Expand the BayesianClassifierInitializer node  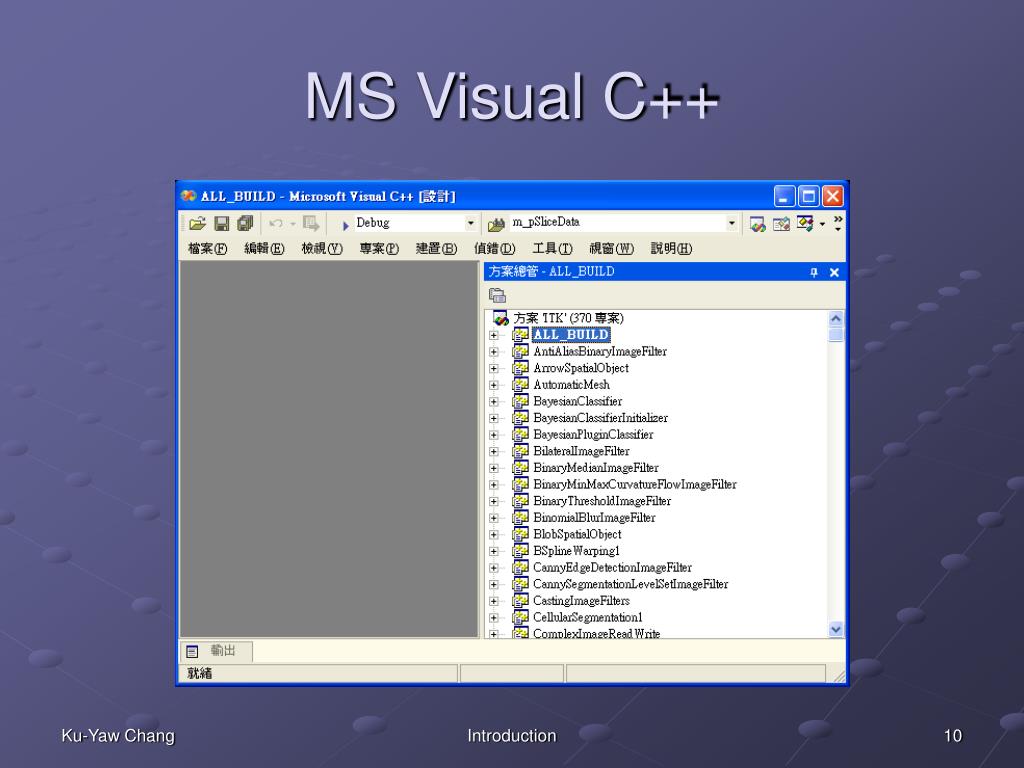(494, 419)
